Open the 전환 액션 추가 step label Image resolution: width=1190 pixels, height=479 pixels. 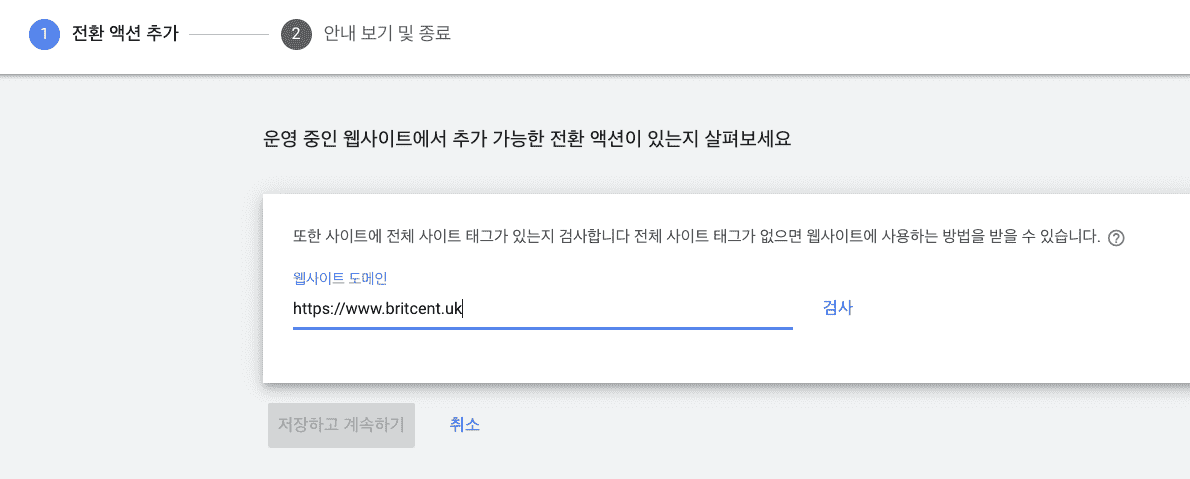[x=124, y=34]
